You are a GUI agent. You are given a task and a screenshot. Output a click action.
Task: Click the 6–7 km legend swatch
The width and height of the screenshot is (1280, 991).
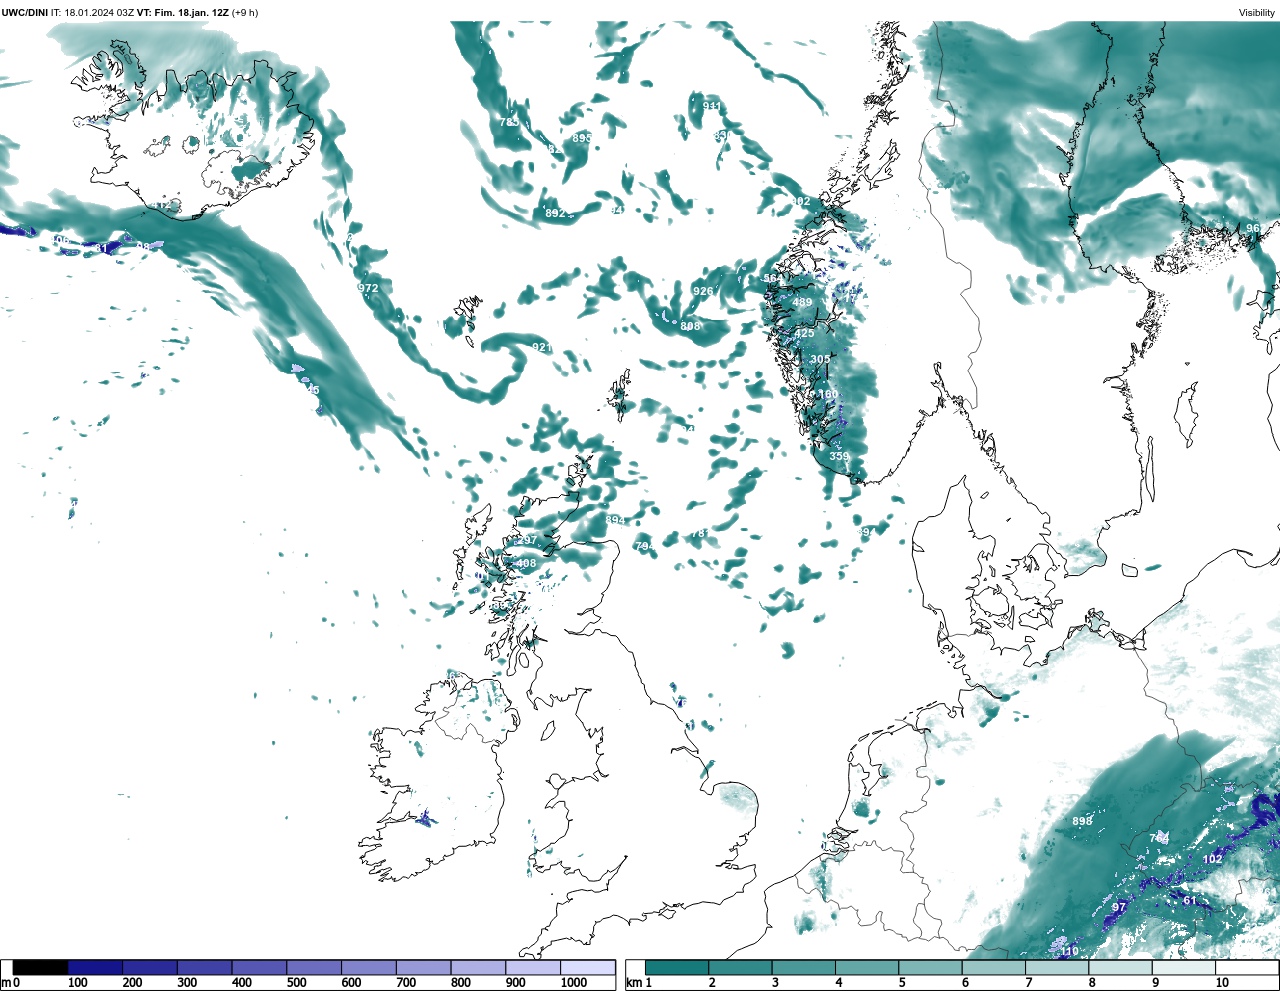(994, 968)
